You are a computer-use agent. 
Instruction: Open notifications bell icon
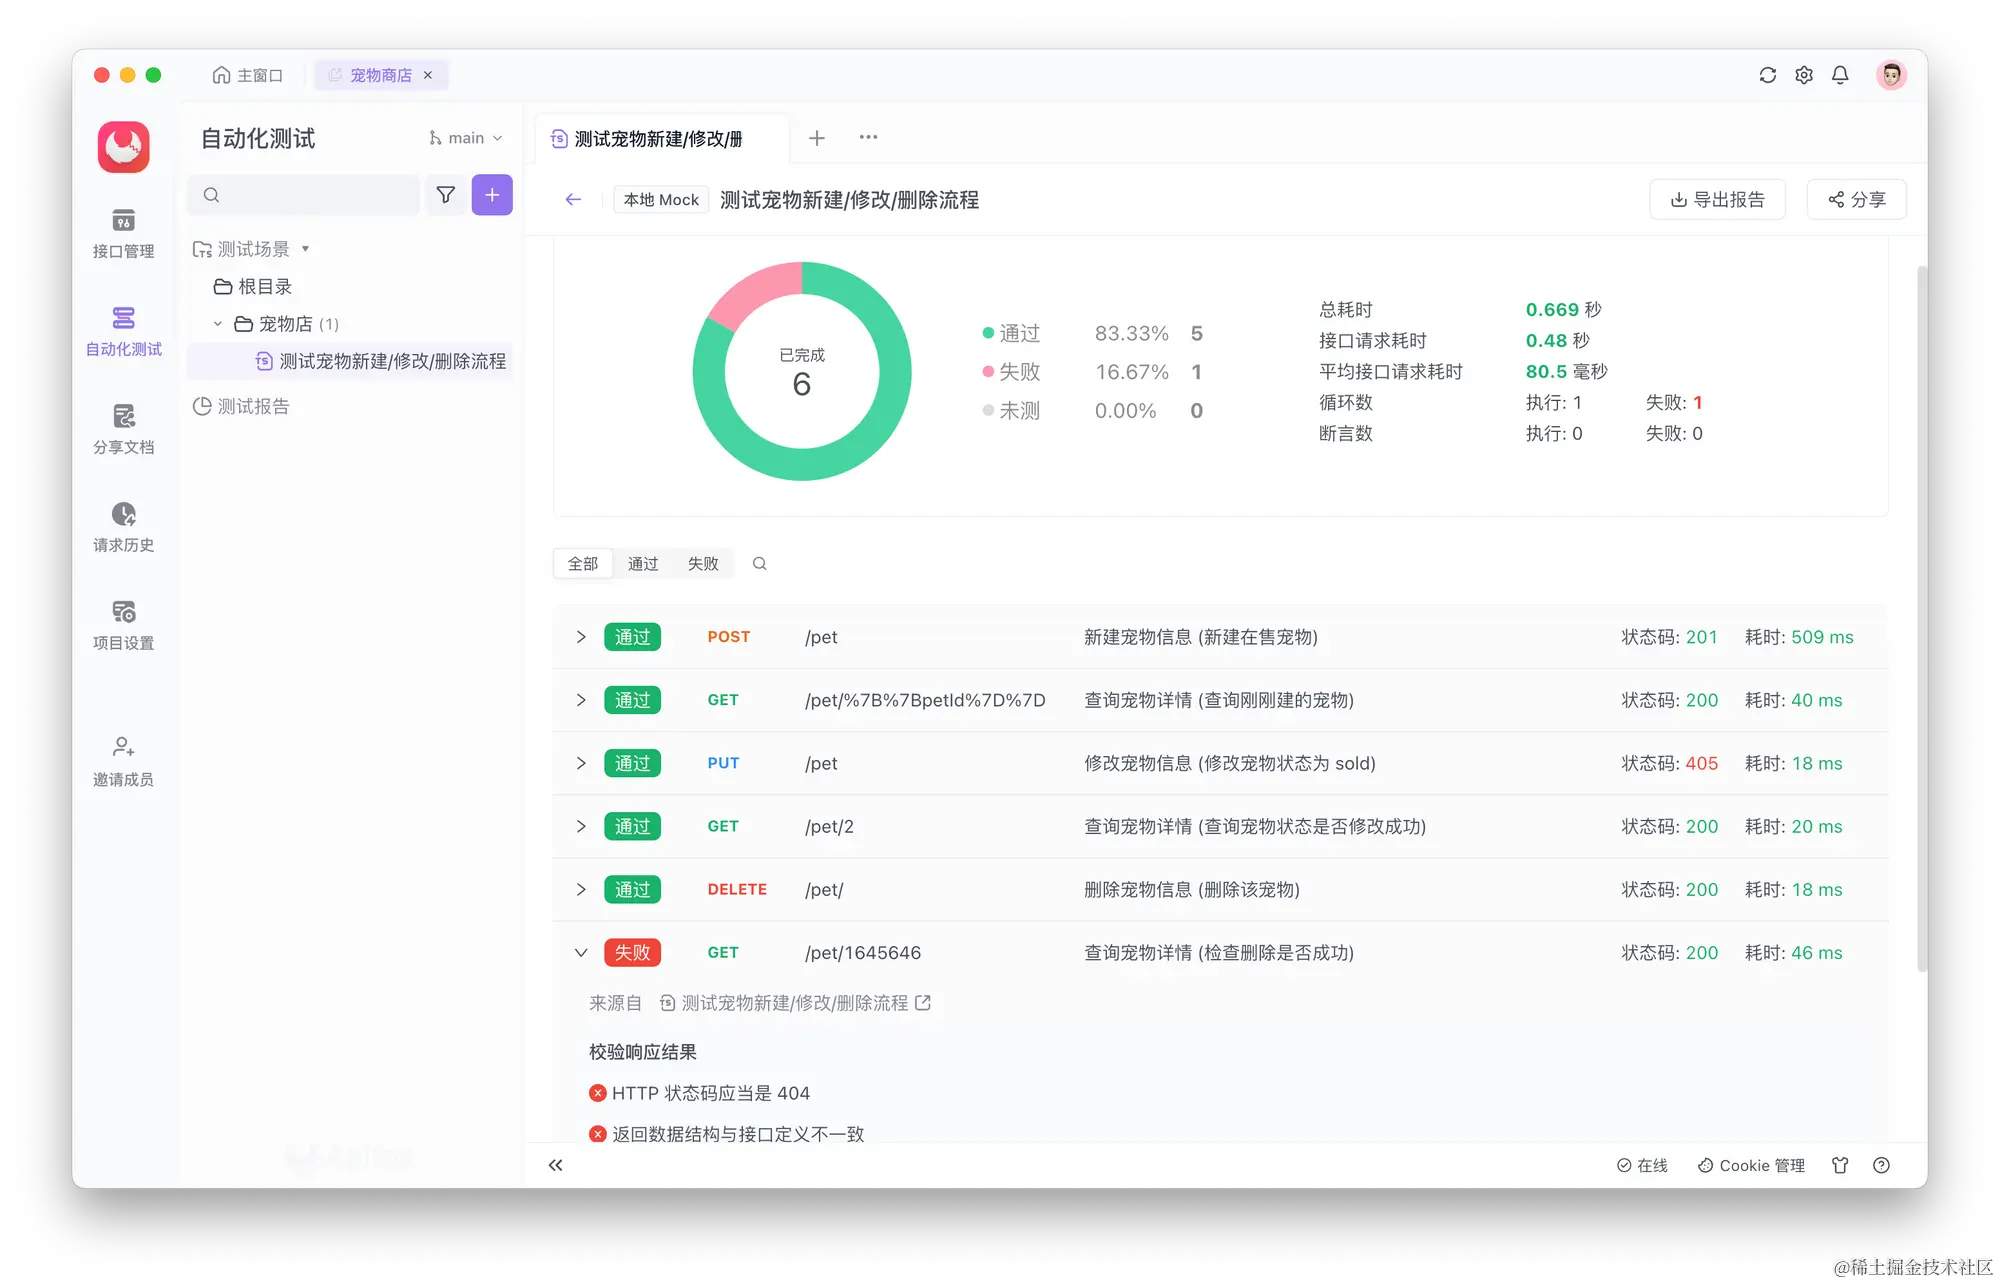[x=1839, y=75]
